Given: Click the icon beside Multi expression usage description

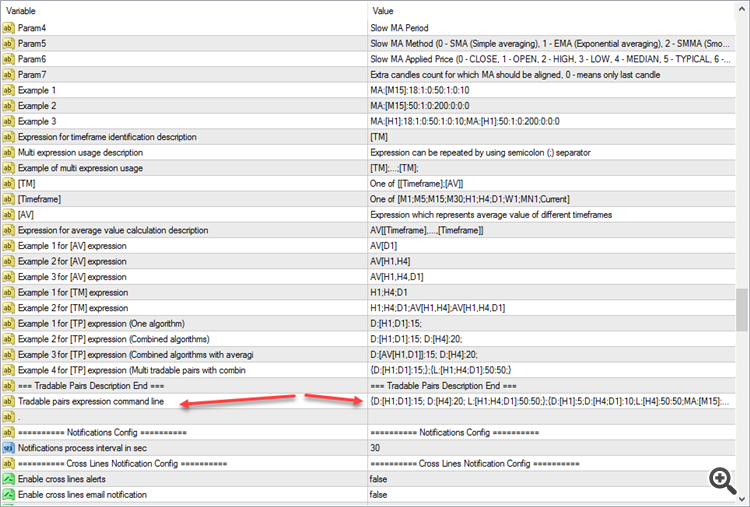Looking at the screenshot, I should click(x=8, y=153).
